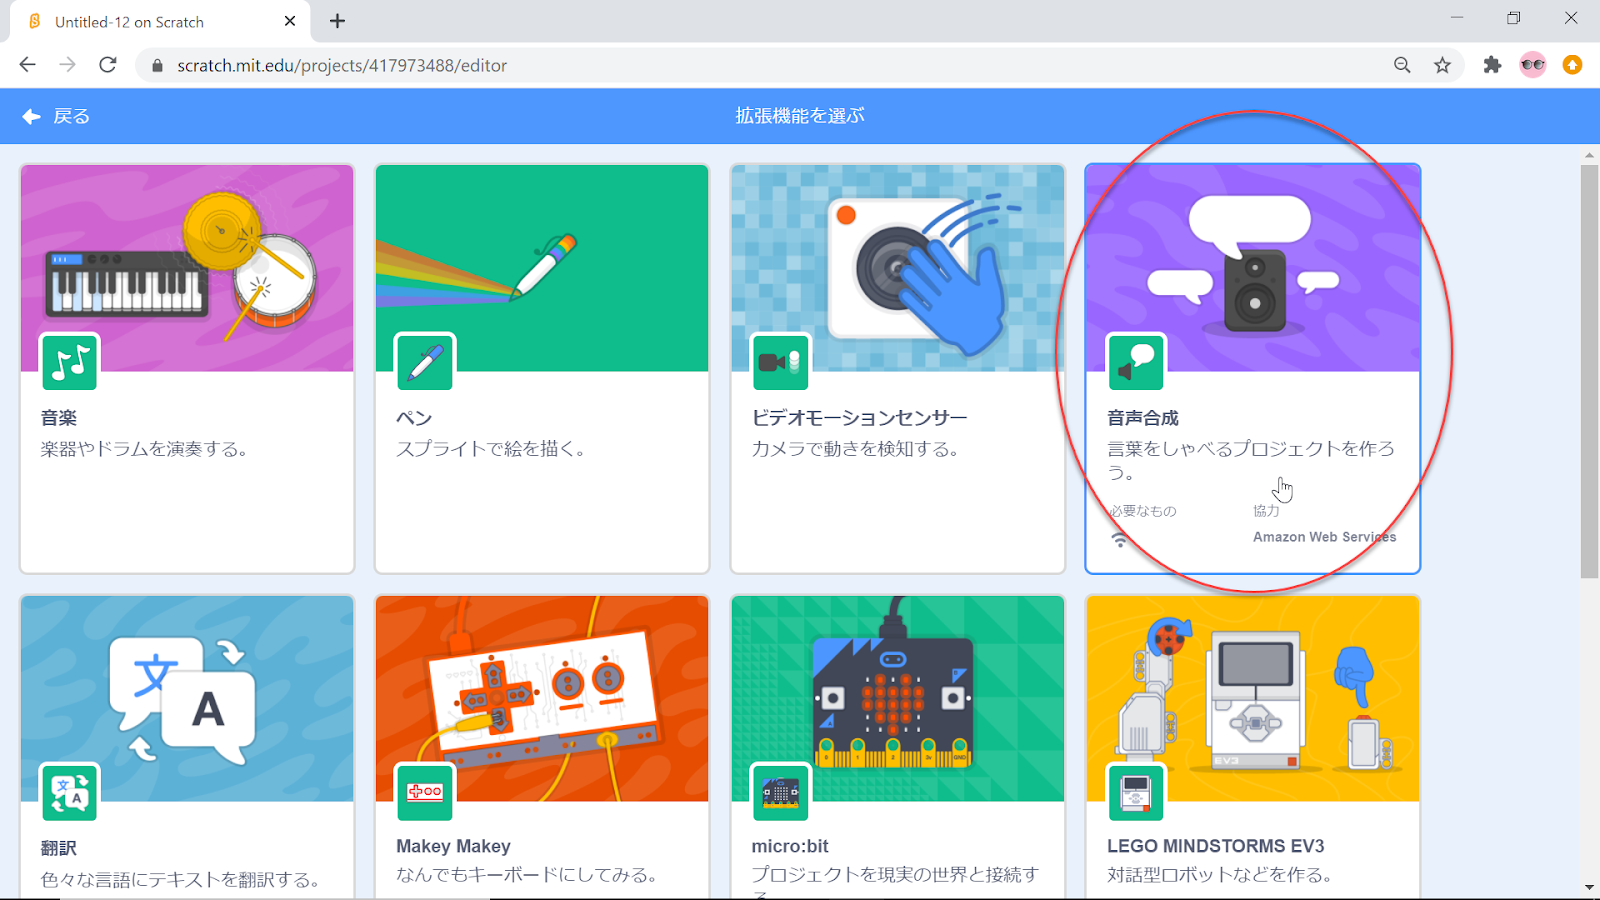The height and width of the screenshot is (900, 1600).
Task: Click the Wi-Fi requirement icon on 音声合成 card
Action: 1120,540
